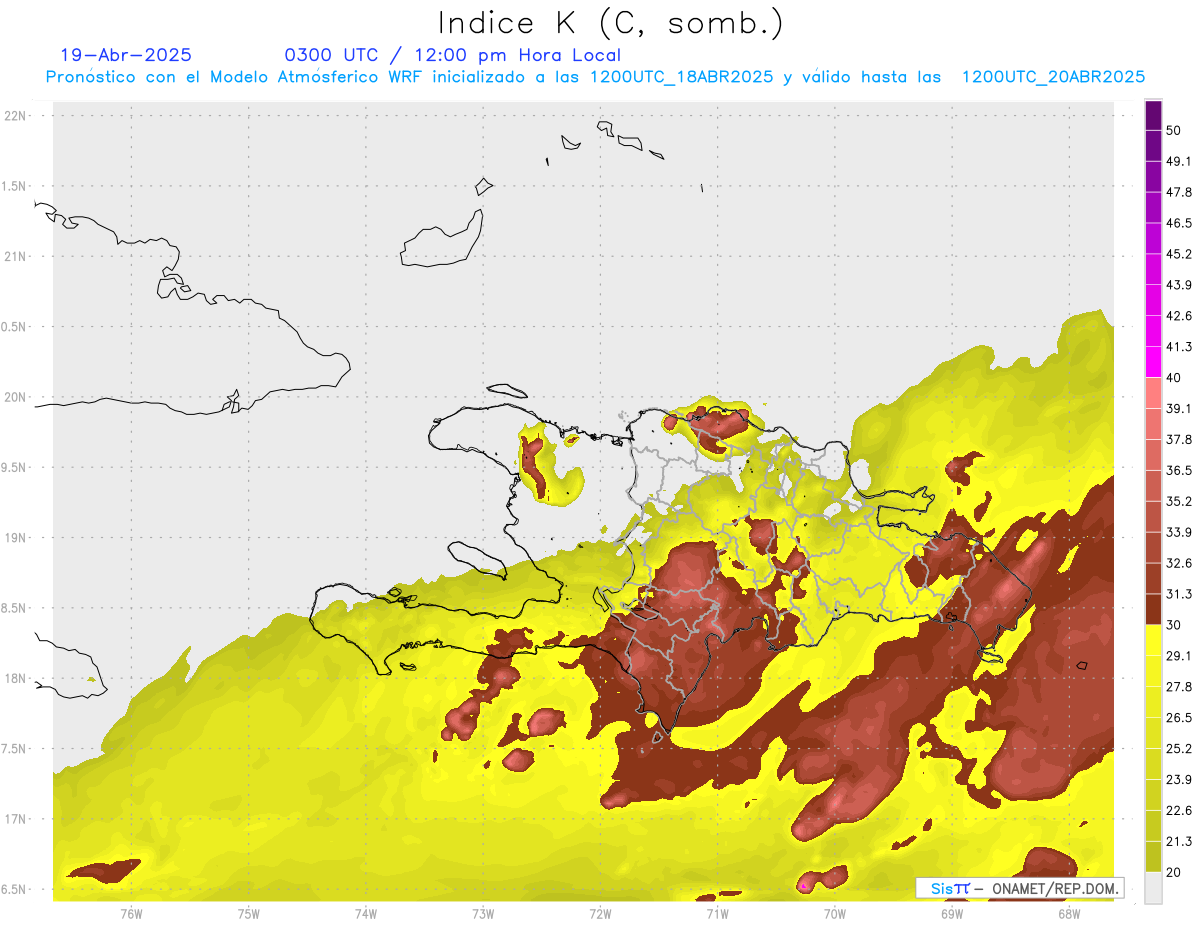Click the colorbar value '46.5'
Screen dimensions: 1200x927
pos(1179,223)
